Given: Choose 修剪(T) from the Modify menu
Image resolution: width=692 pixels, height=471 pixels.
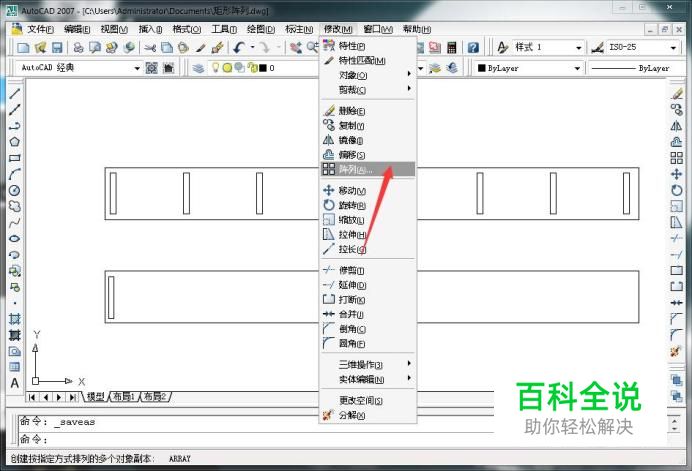Looking at the screenshot, I should (368, 270).
